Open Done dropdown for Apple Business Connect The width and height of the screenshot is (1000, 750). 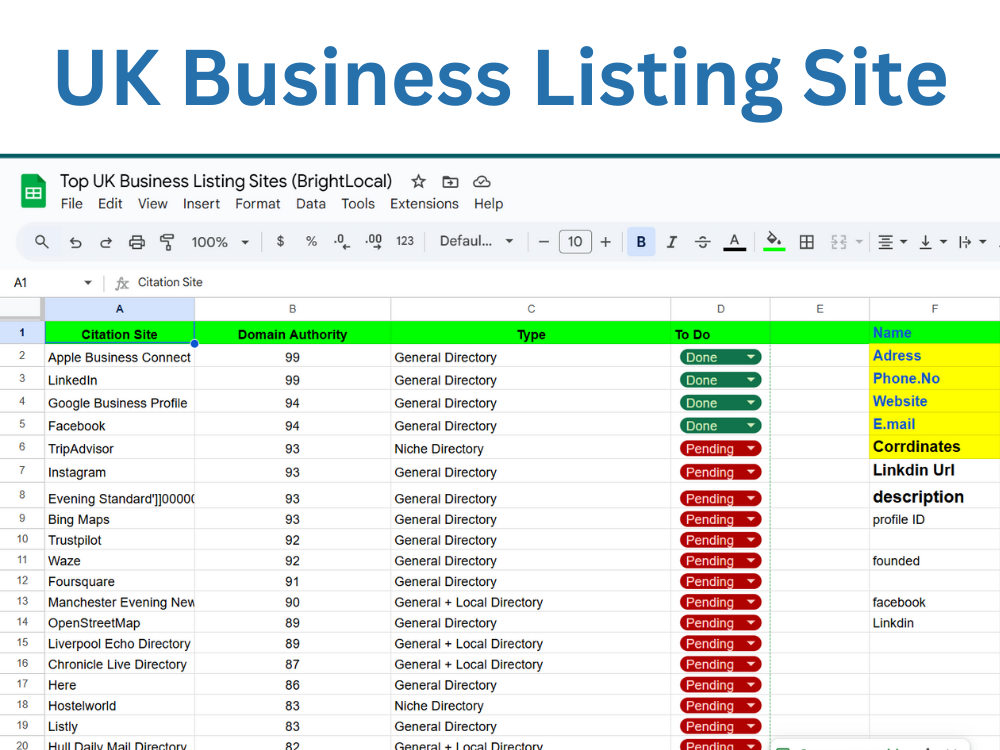tap(721, 357)
